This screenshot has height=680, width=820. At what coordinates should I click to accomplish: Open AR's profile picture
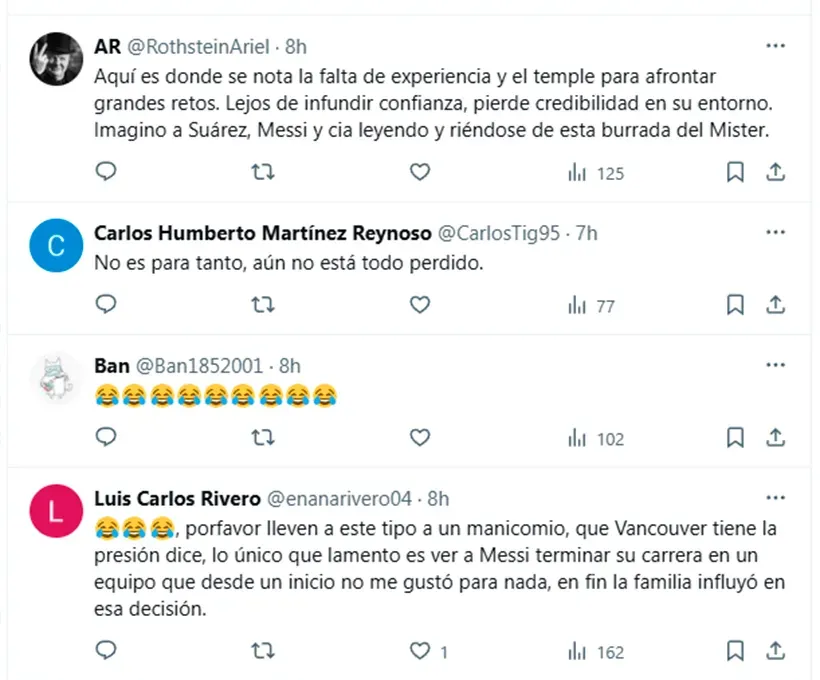coord(56,59)
